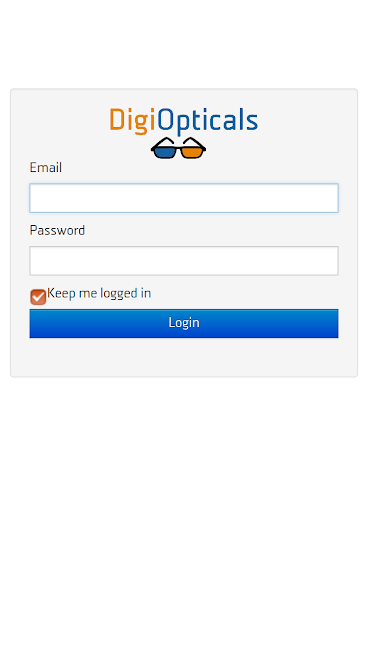The image size is (368, 654).
Task: Toggle via the "Keep me logged in" label text
Action: (99, 294)
